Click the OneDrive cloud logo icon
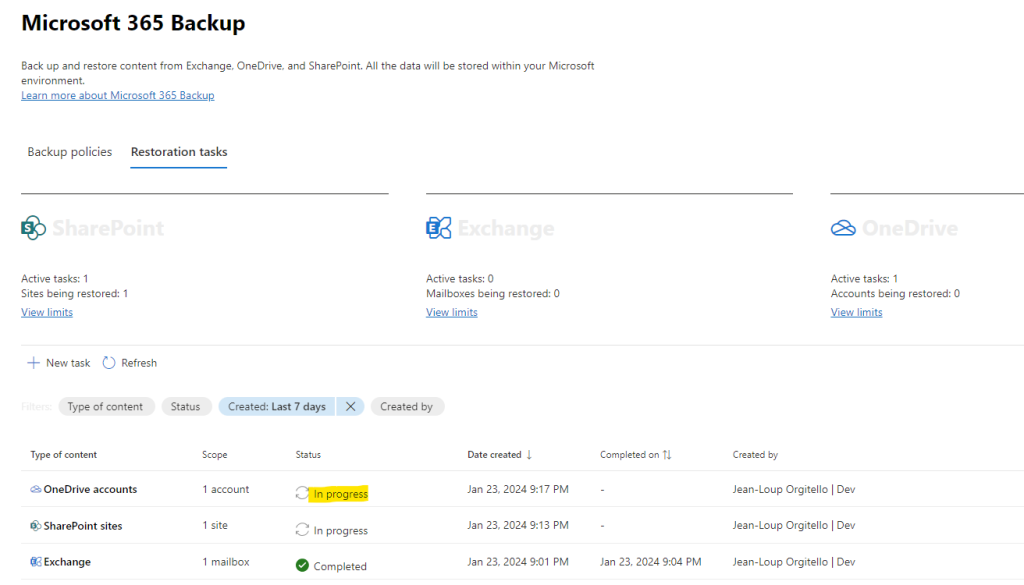 click(x=843, y=228)
